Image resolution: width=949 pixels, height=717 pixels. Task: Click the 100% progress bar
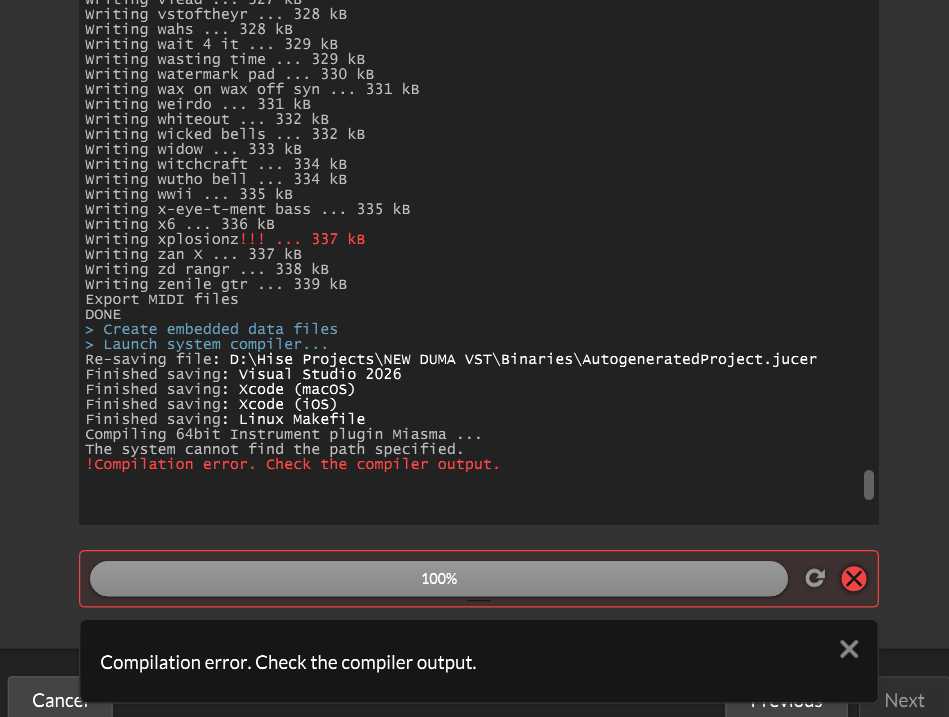tap(439, 579)
